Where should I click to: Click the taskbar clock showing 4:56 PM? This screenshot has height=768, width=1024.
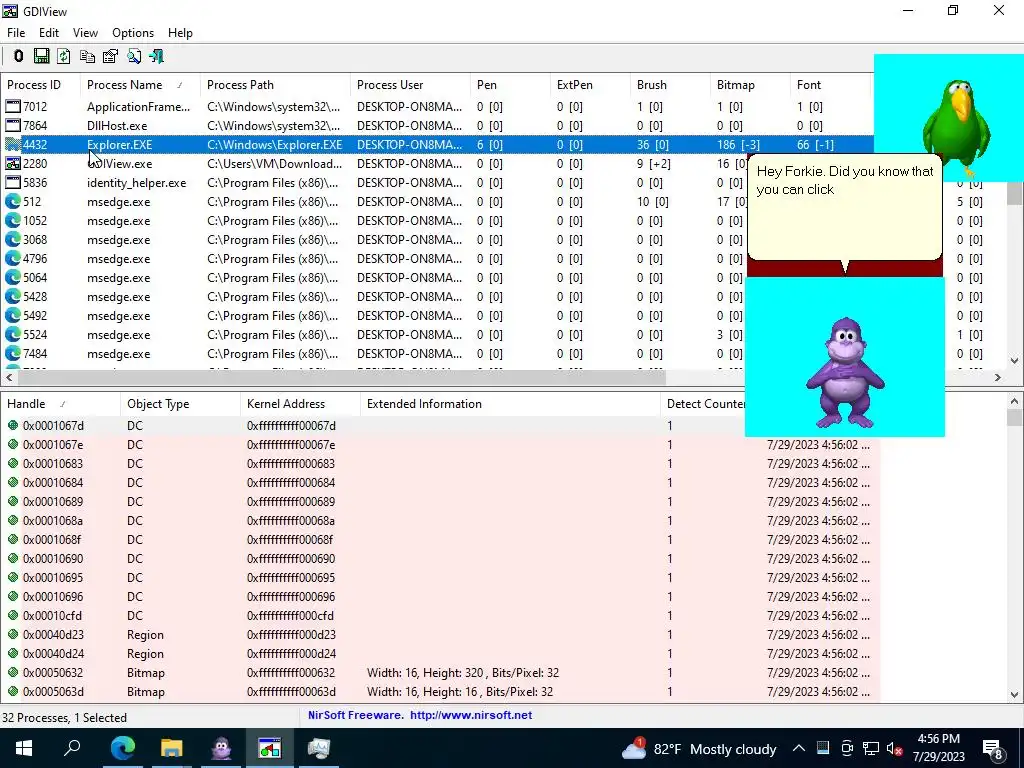coord(938,748)
